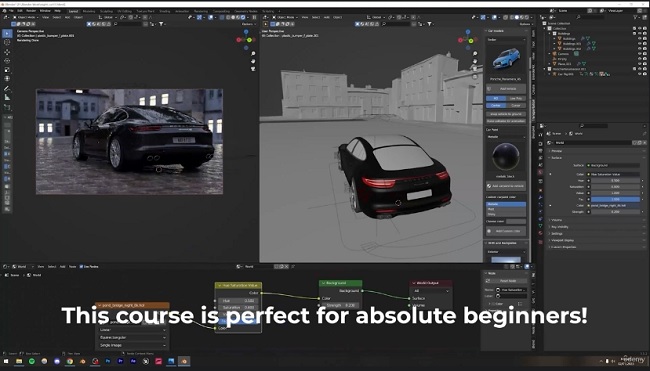Expand the Viewport Display section

click(562, 240)
